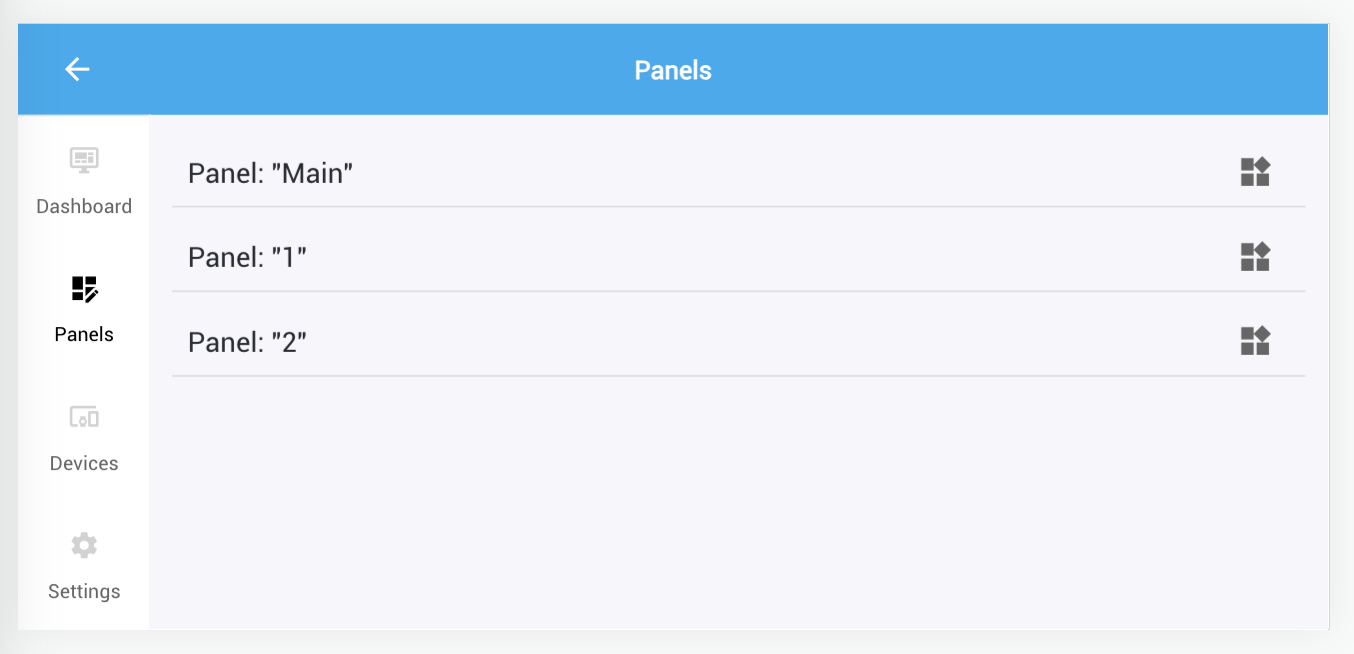Image resolution: width=1354 pixels, height=654 pixels.
Task: Click the Devices icon in sidebar
Action: [x=84, y=417]
